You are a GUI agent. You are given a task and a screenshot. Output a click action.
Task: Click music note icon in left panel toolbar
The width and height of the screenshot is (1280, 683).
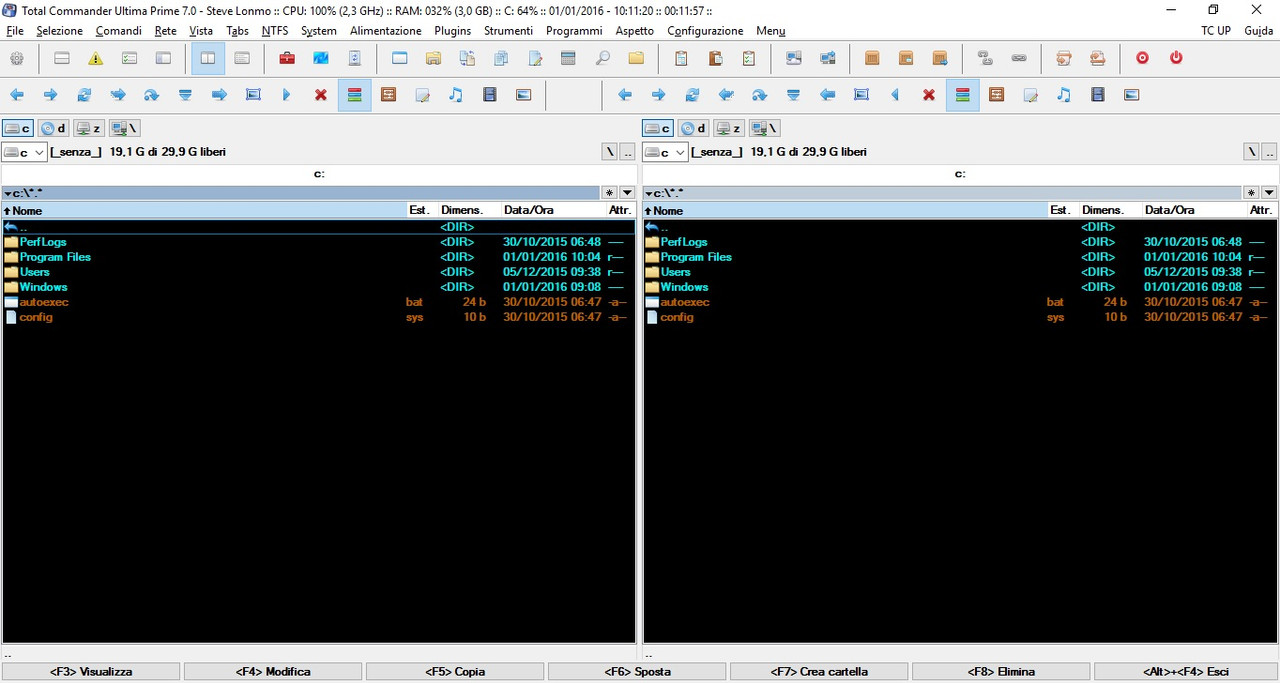click(456, 95)
